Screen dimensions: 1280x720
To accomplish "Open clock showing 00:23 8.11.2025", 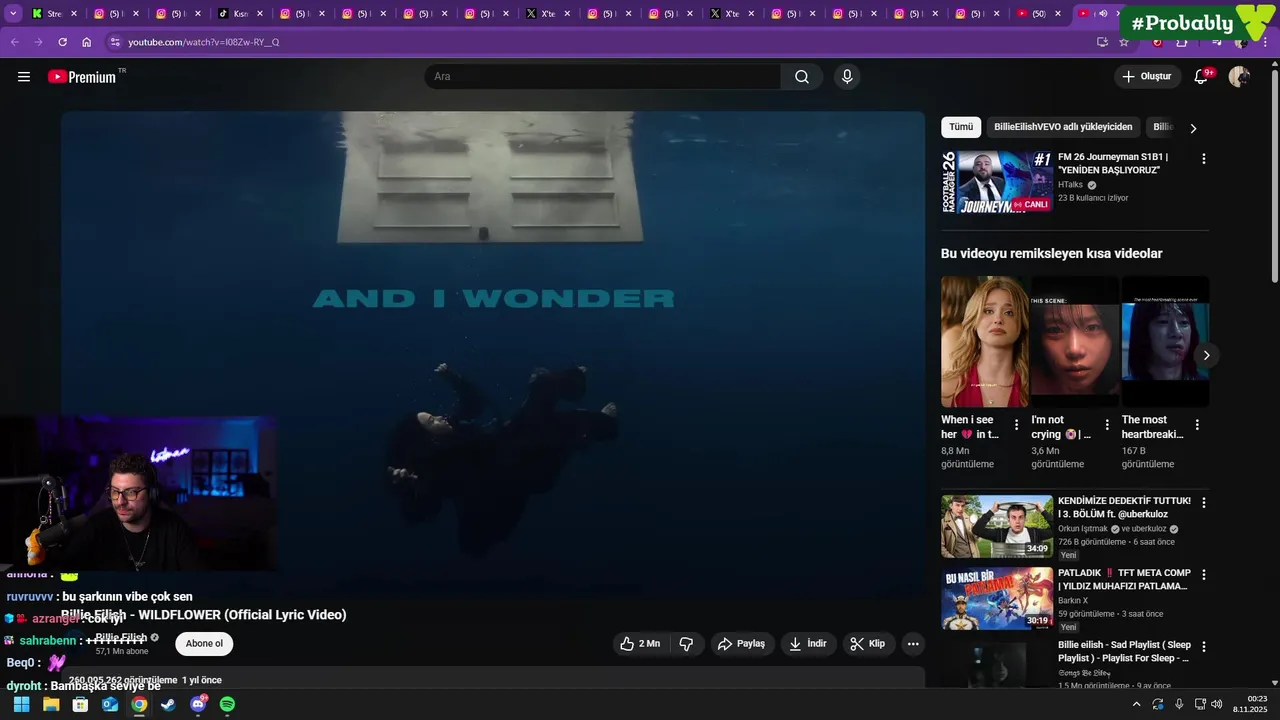I will pyautogui.click(x=1250, y=704).
